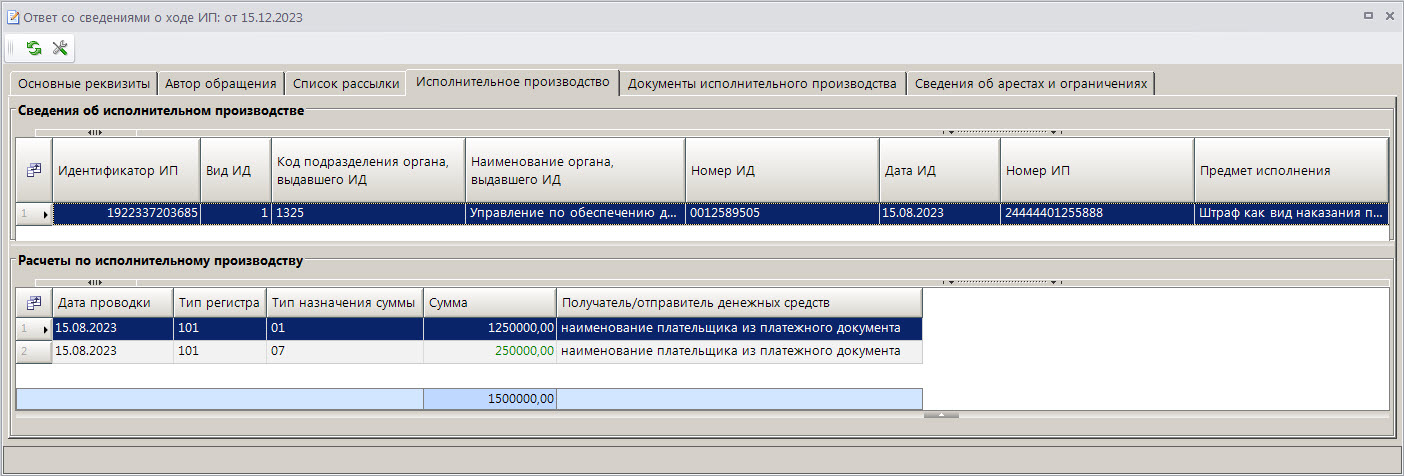
Task: Sort by Дата ИД column header
Action: point(939,171)
